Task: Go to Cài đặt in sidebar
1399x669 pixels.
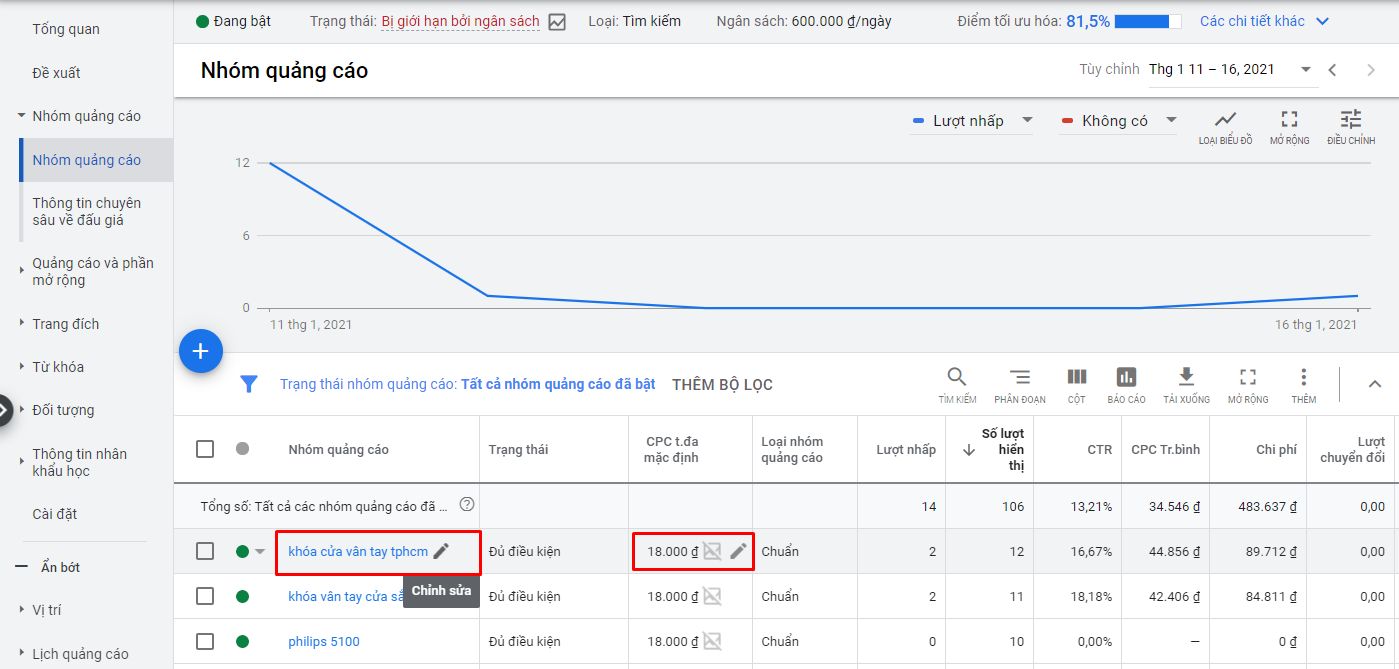Action: tap(55, 514)
